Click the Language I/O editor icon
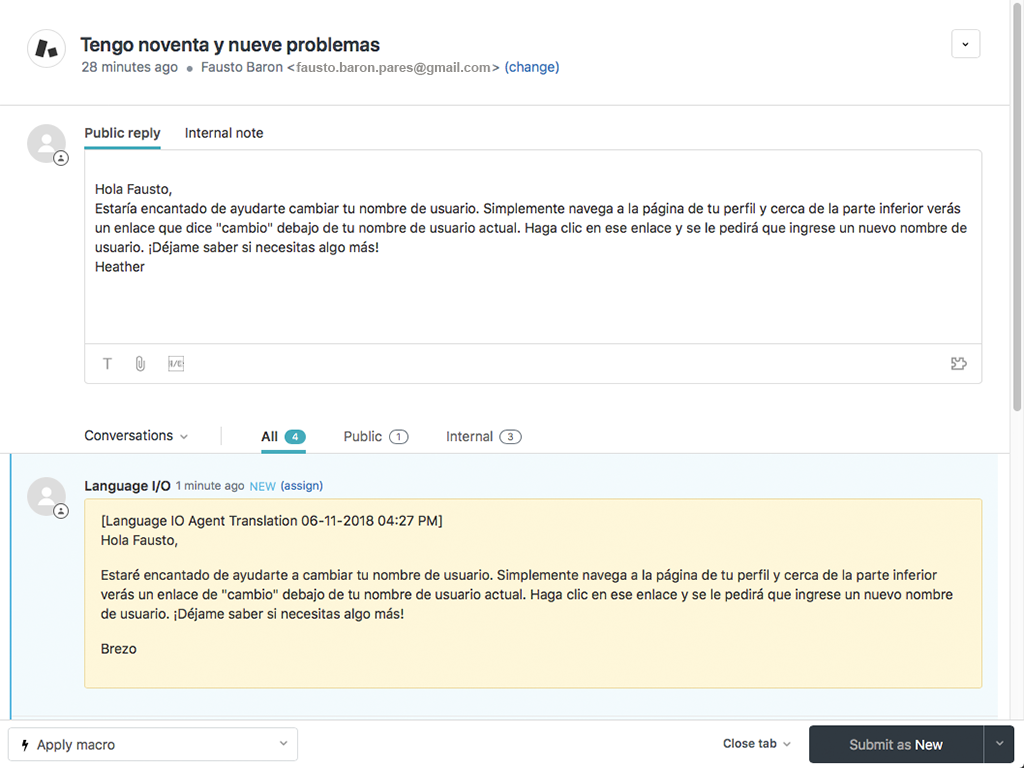1024x768 pixels. click(176, 364)
